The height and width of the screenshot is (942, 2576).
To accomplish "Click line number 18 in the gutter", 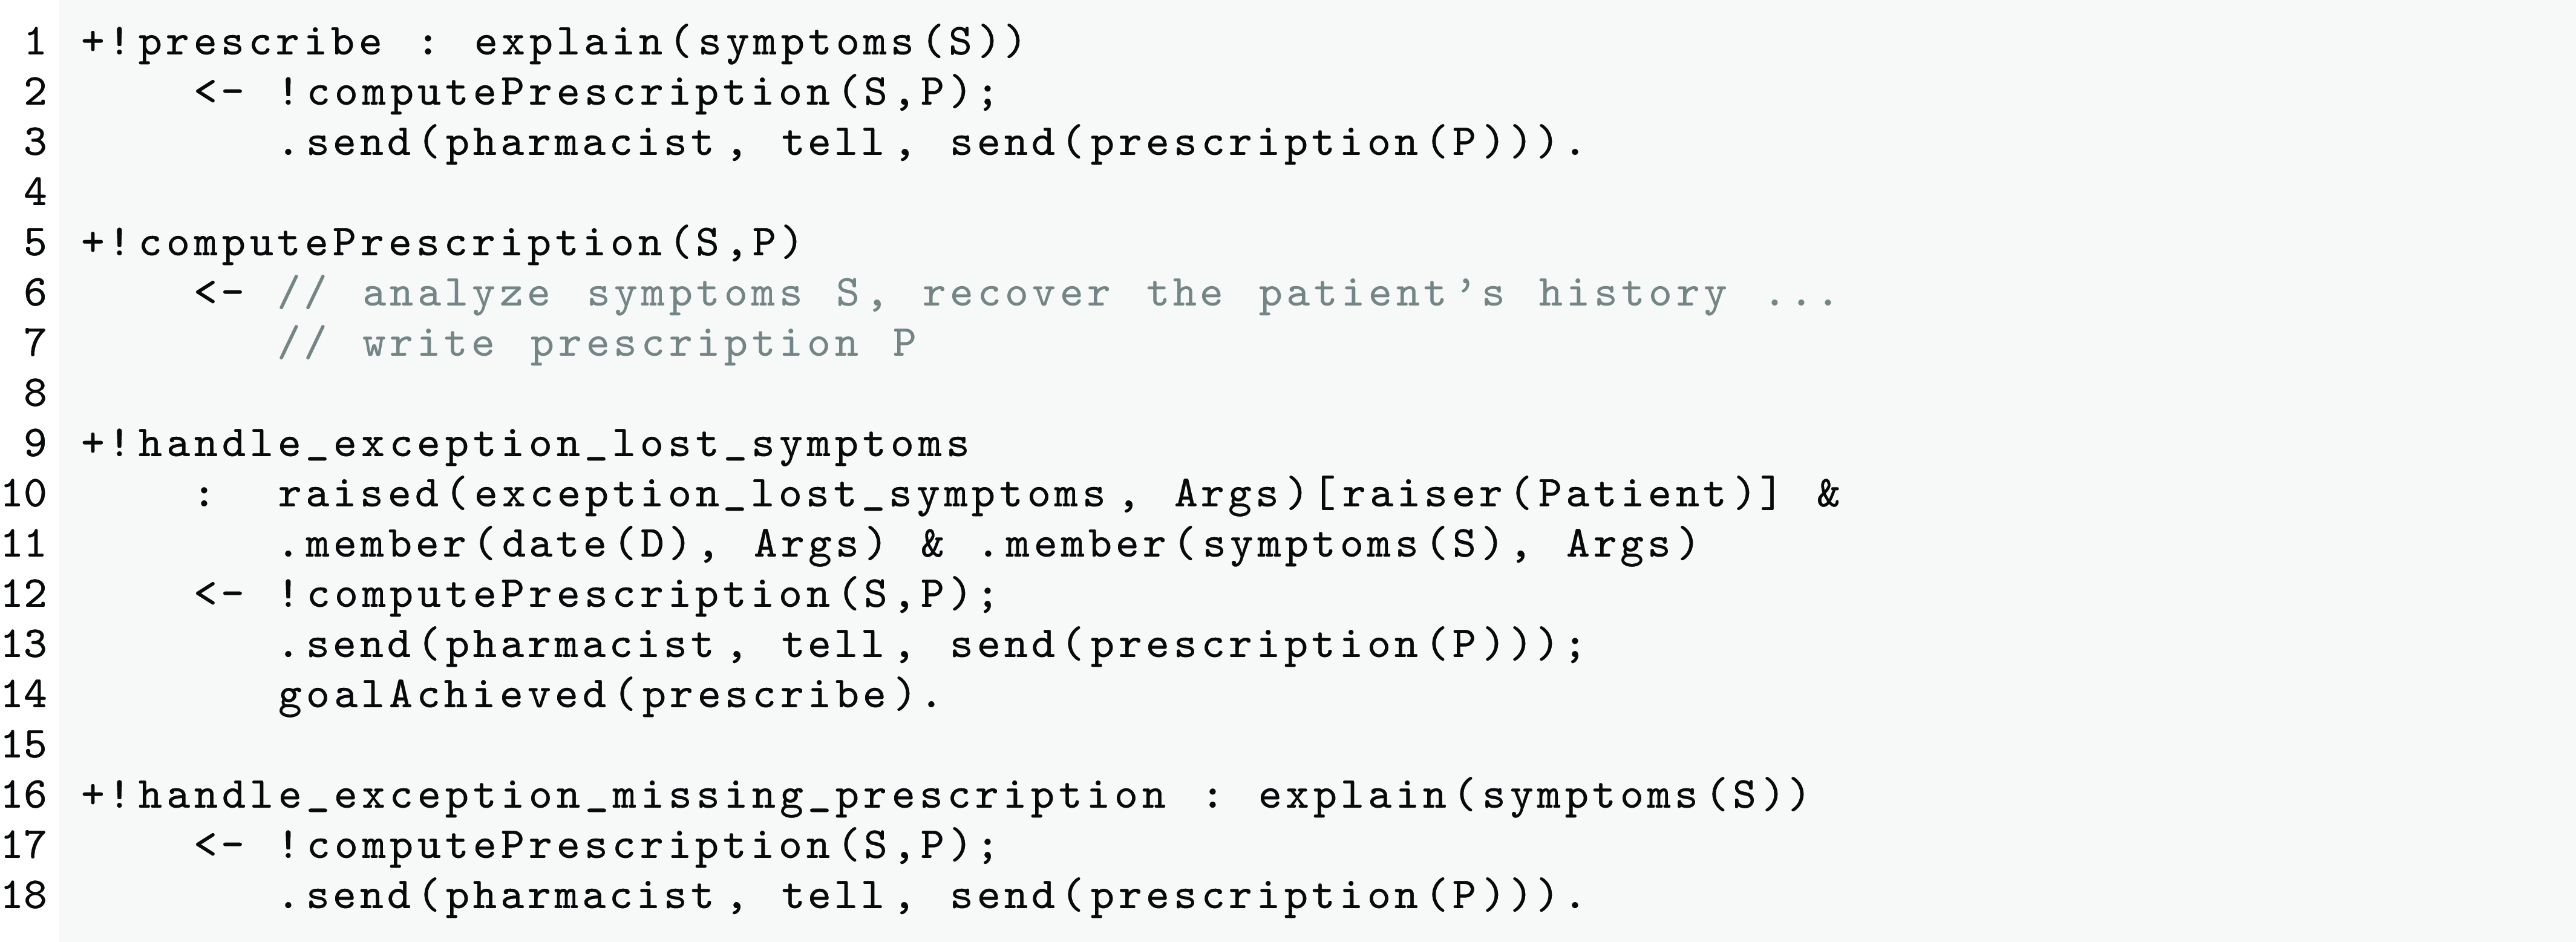I will click(x=25, y=895).
